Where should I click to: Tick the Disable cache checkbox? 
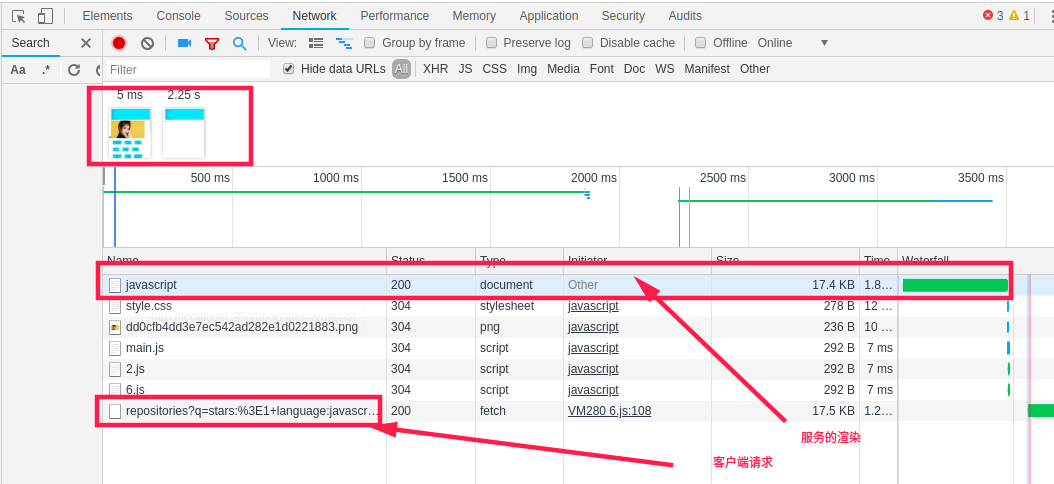[x=588, y=43]
